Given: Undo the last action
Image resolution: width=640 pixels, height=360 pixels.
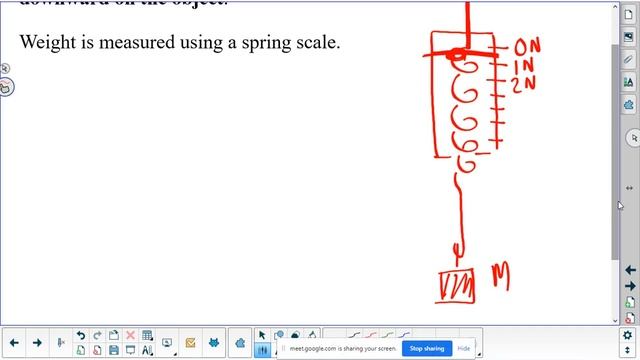Looking at the screenshot, I should pyautogui.click(x=81, y=336).
